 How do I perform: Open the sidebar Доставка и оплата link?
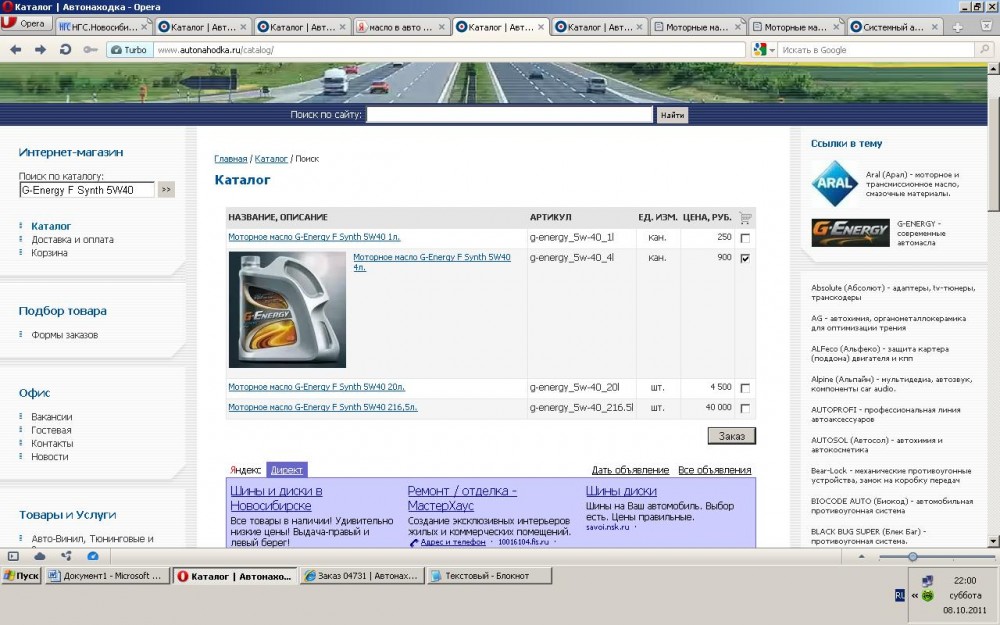73,240
